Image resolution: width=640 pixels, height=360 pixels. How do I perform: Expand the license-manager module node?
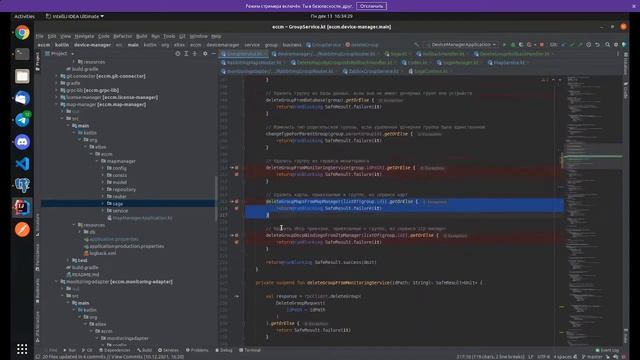[x=57, y=97]
